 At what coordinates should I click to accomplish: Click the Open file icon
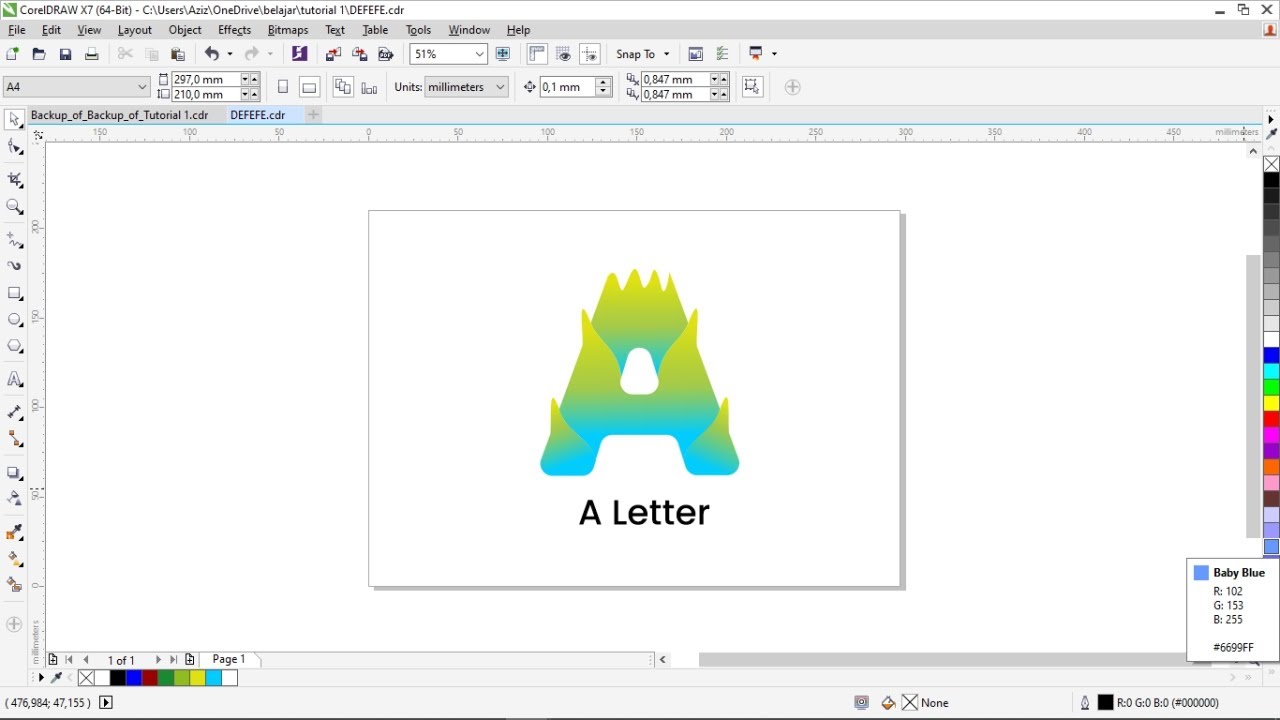pyautogui.click(x=39, y=54)
